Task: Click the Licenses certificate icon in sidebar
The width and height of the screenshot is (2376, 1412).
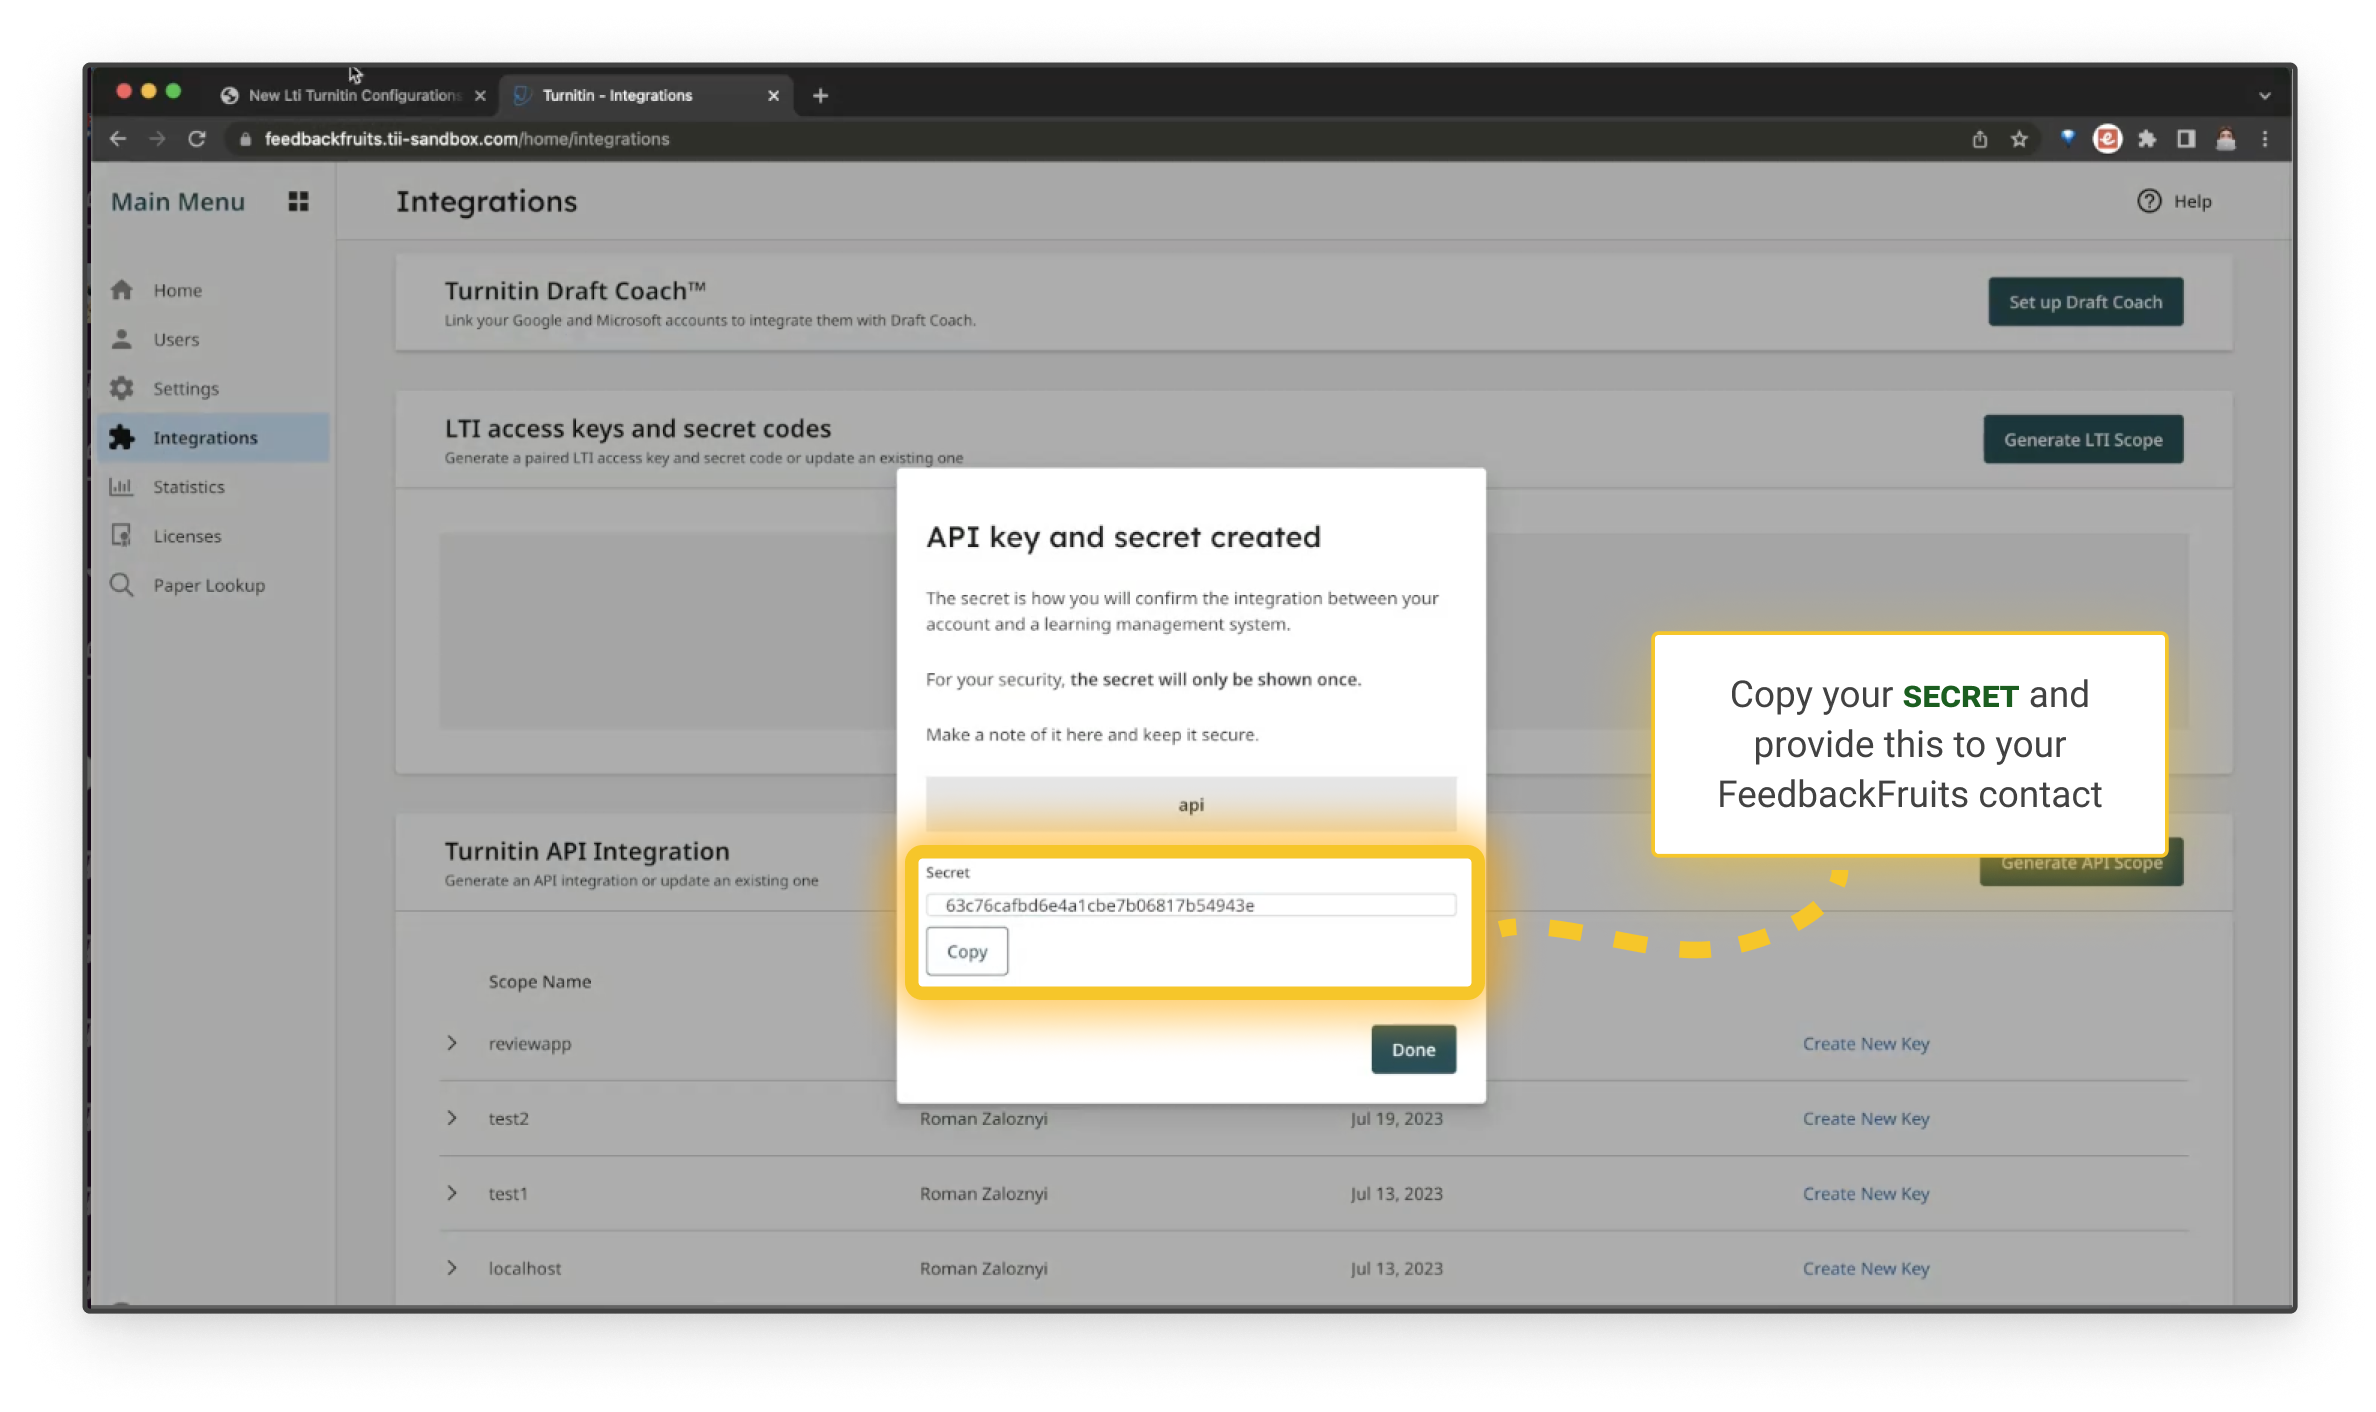Action: (x=122, y=535)
